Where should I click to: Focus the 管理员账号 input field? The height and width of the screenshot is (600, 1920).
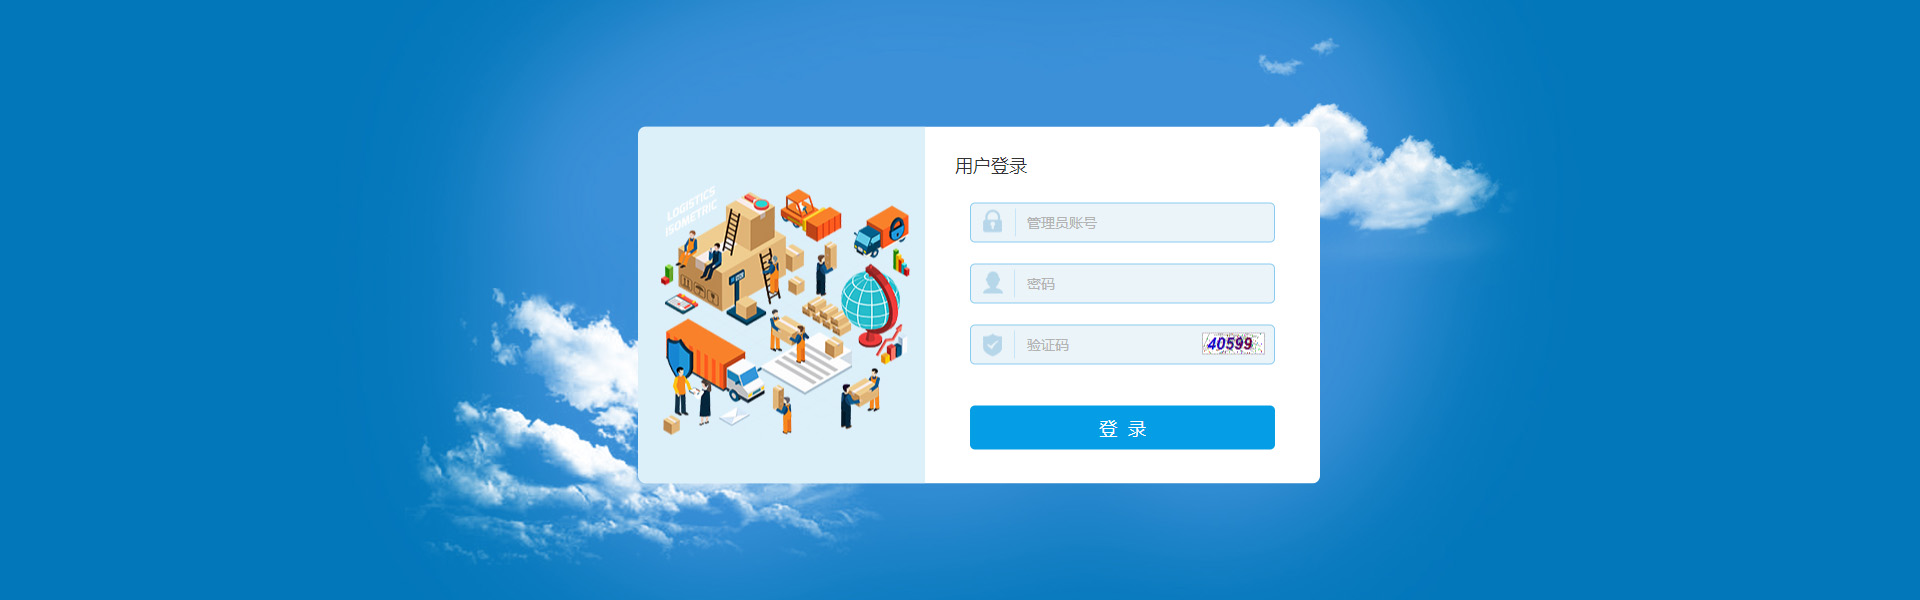(x=1122, y=222)
